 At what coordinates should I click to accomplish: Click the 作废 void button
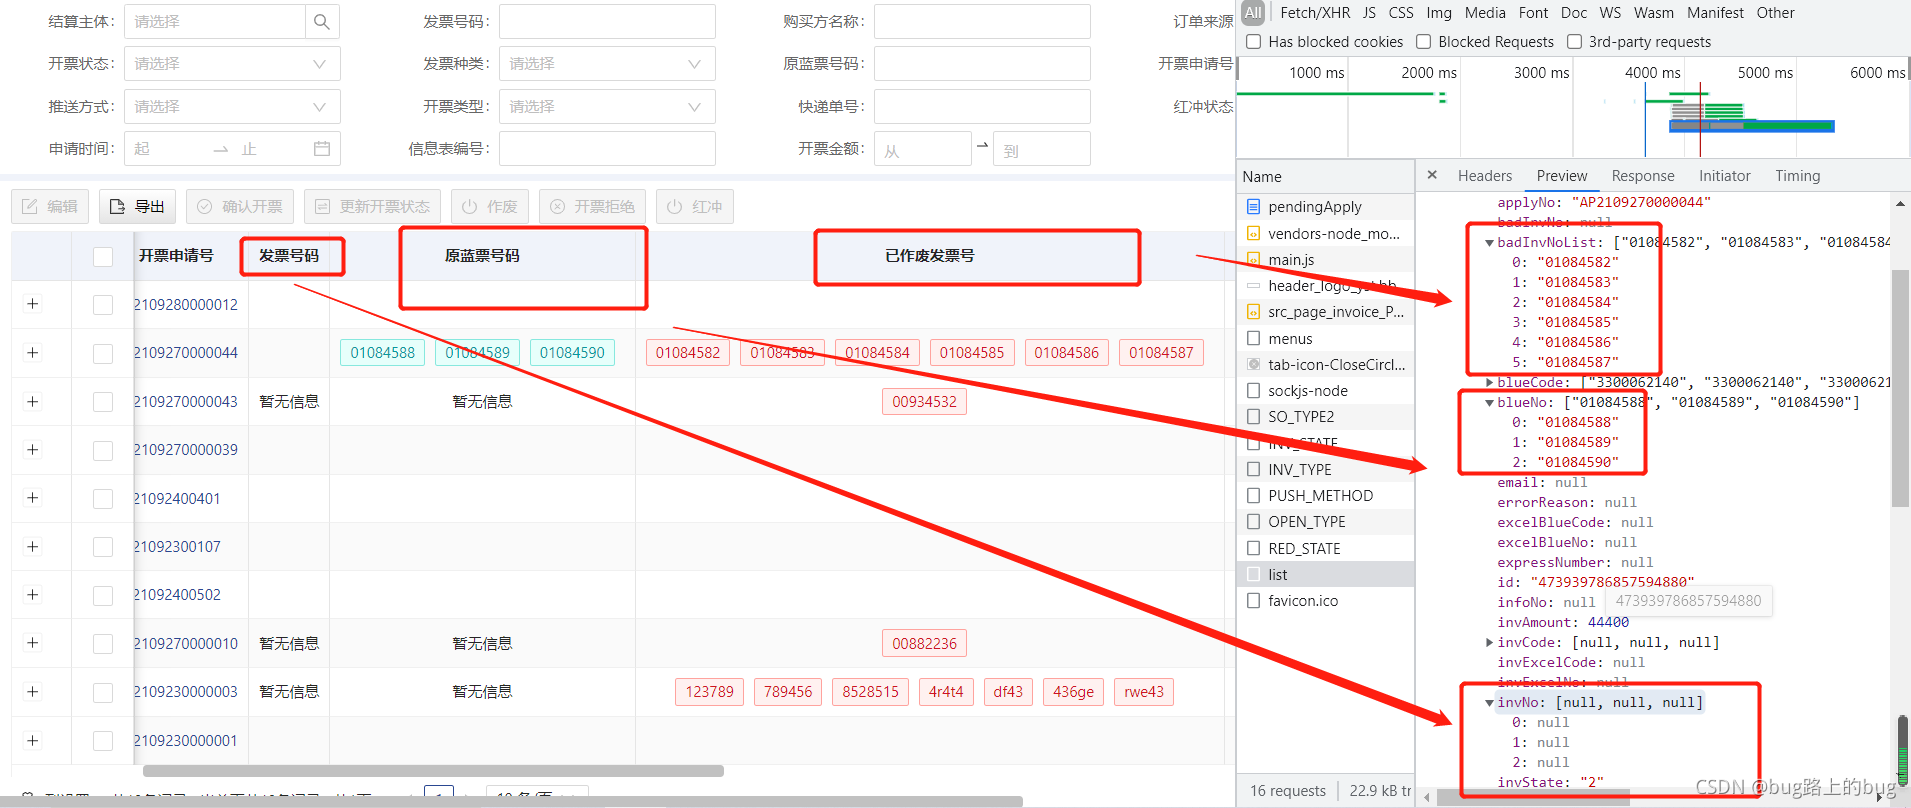(x=490, y=207)
